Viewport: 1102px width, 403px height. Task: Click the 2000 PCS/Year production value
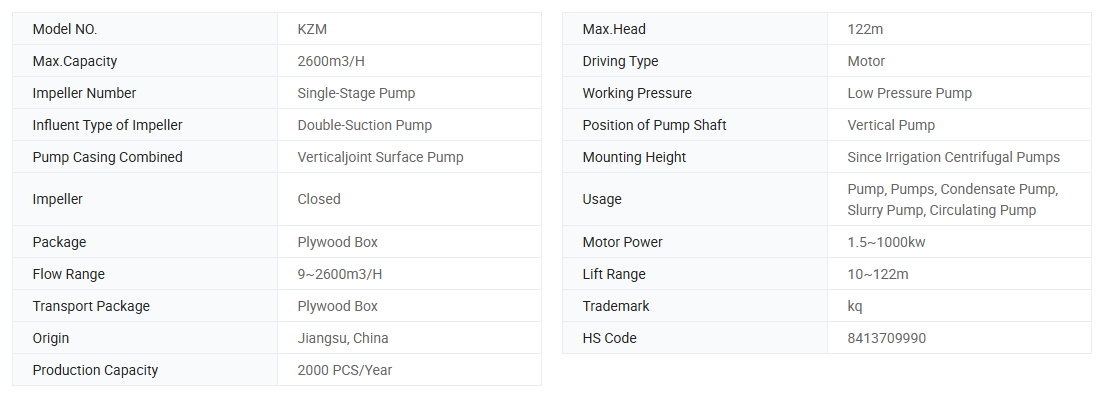pyautogui.click(x=345, y=370)
